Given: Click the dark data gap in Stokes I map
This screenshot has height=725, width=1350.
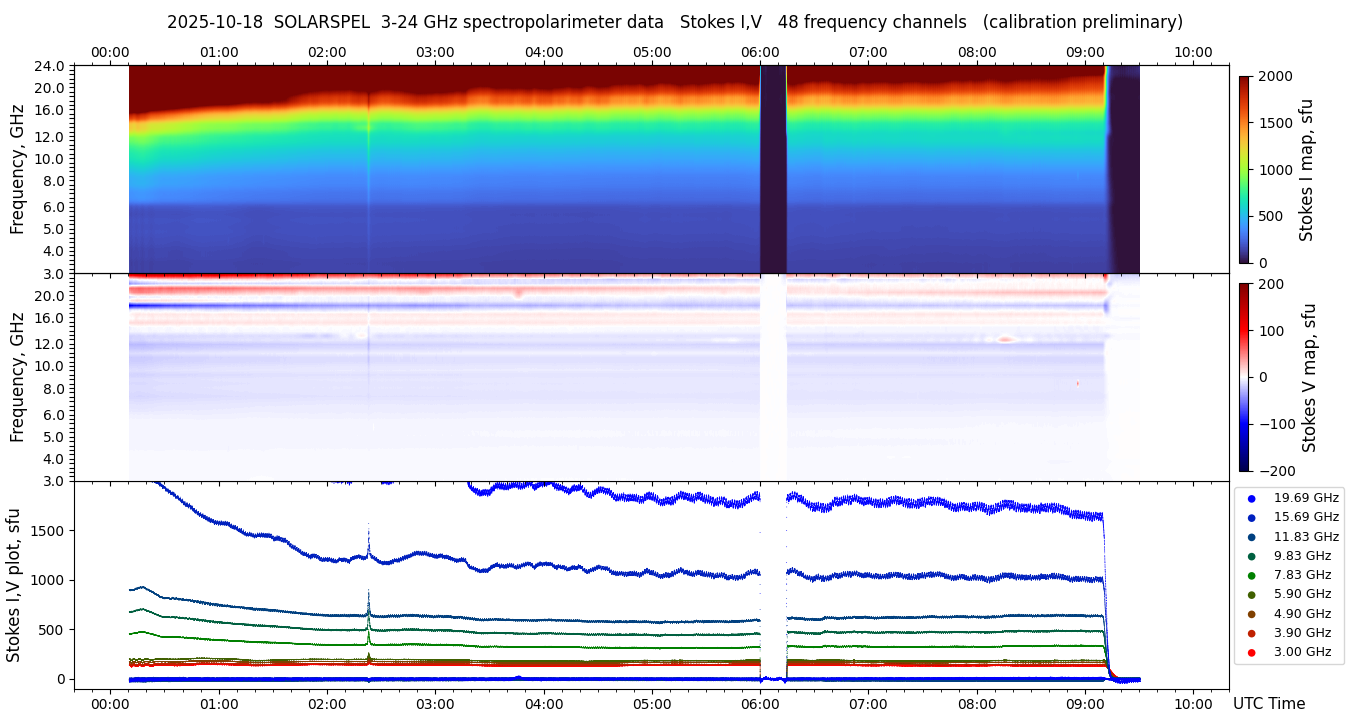Looking at the screenshot, I should point(773,169).
